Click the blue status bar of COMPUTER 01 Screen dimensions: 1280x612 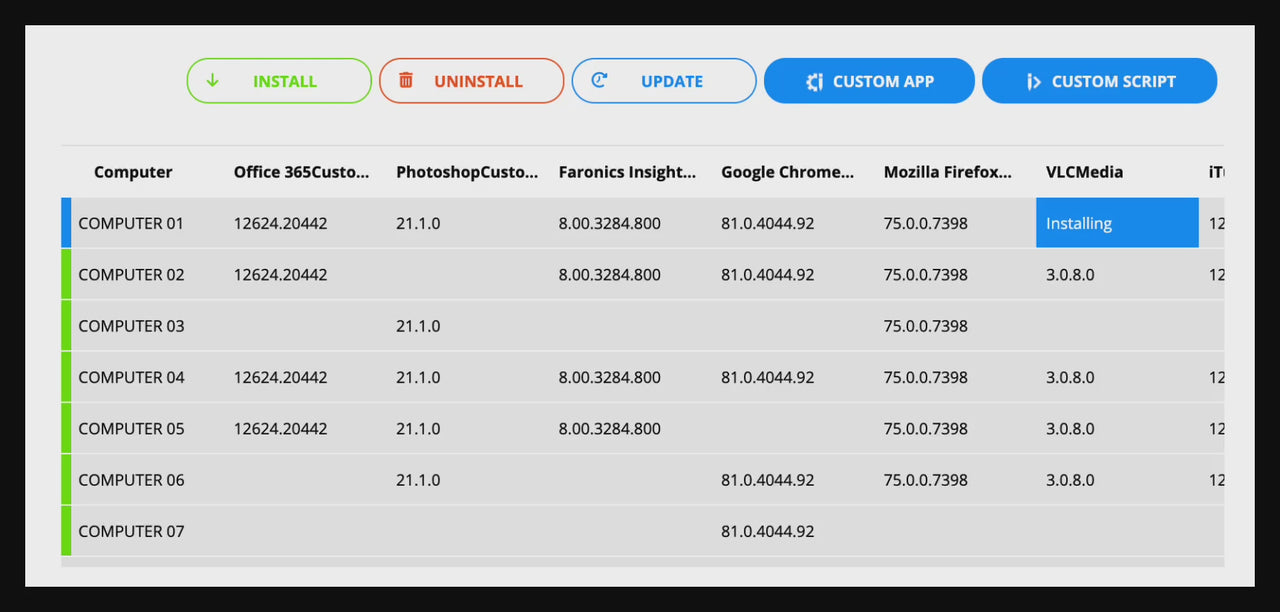click(66, 223)
